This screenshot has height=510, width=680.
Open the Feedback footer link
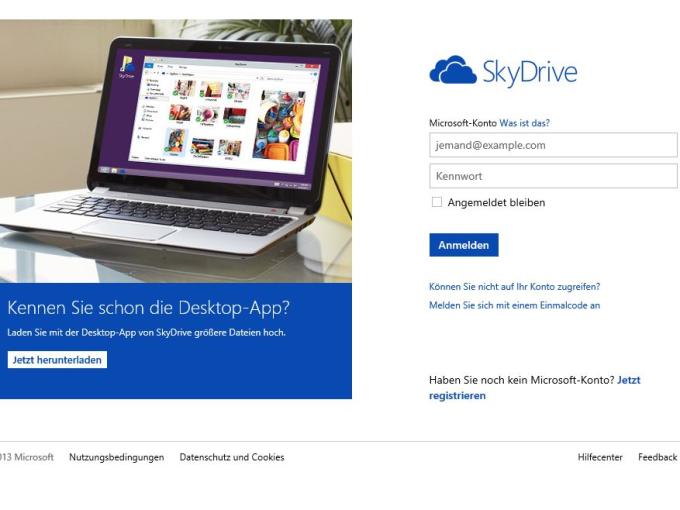coord(657,457)
